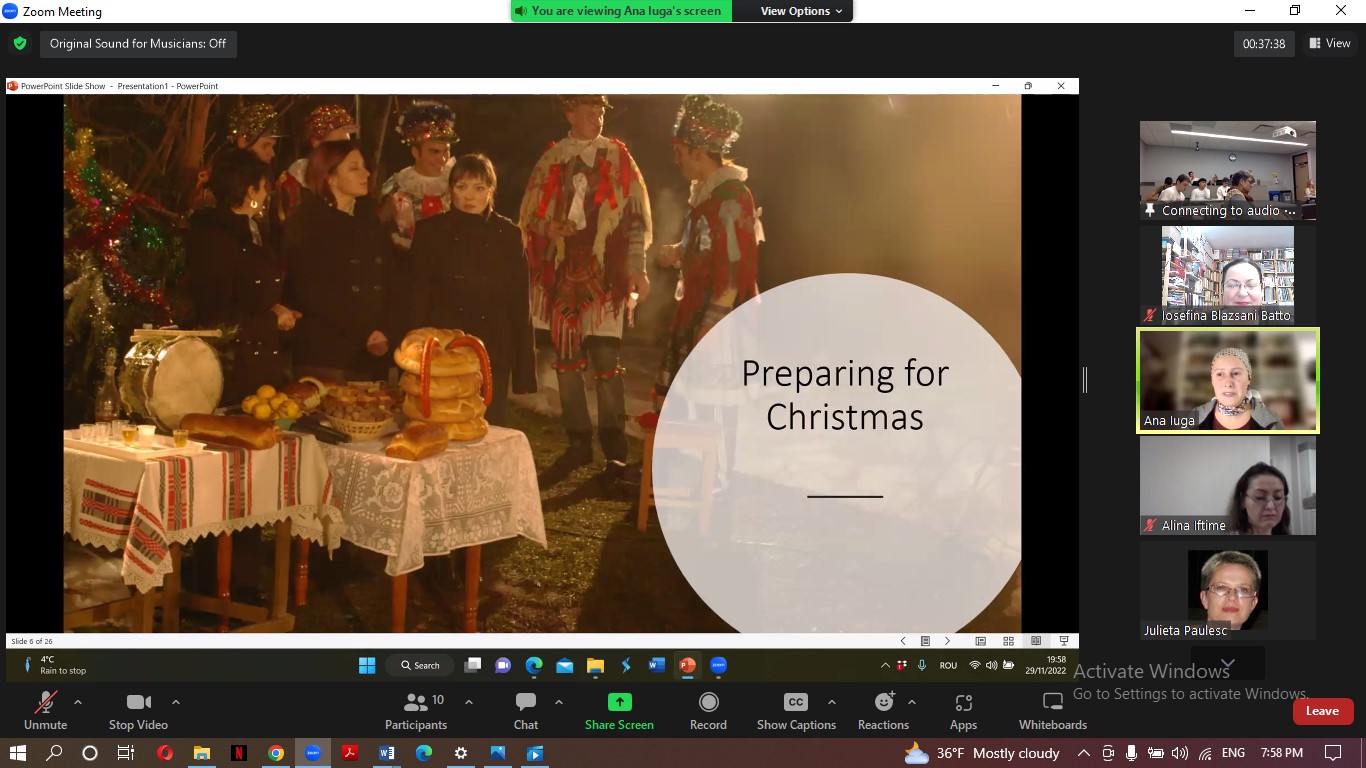Open Opera browser from local taskbar
The width and height of the screenshot is (1366, 768).
pos(165,753)
